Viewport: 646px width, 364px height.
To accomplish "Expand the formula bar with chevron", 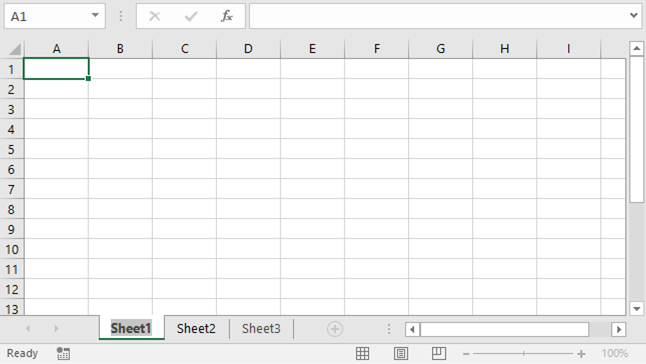I will [634, 16].
